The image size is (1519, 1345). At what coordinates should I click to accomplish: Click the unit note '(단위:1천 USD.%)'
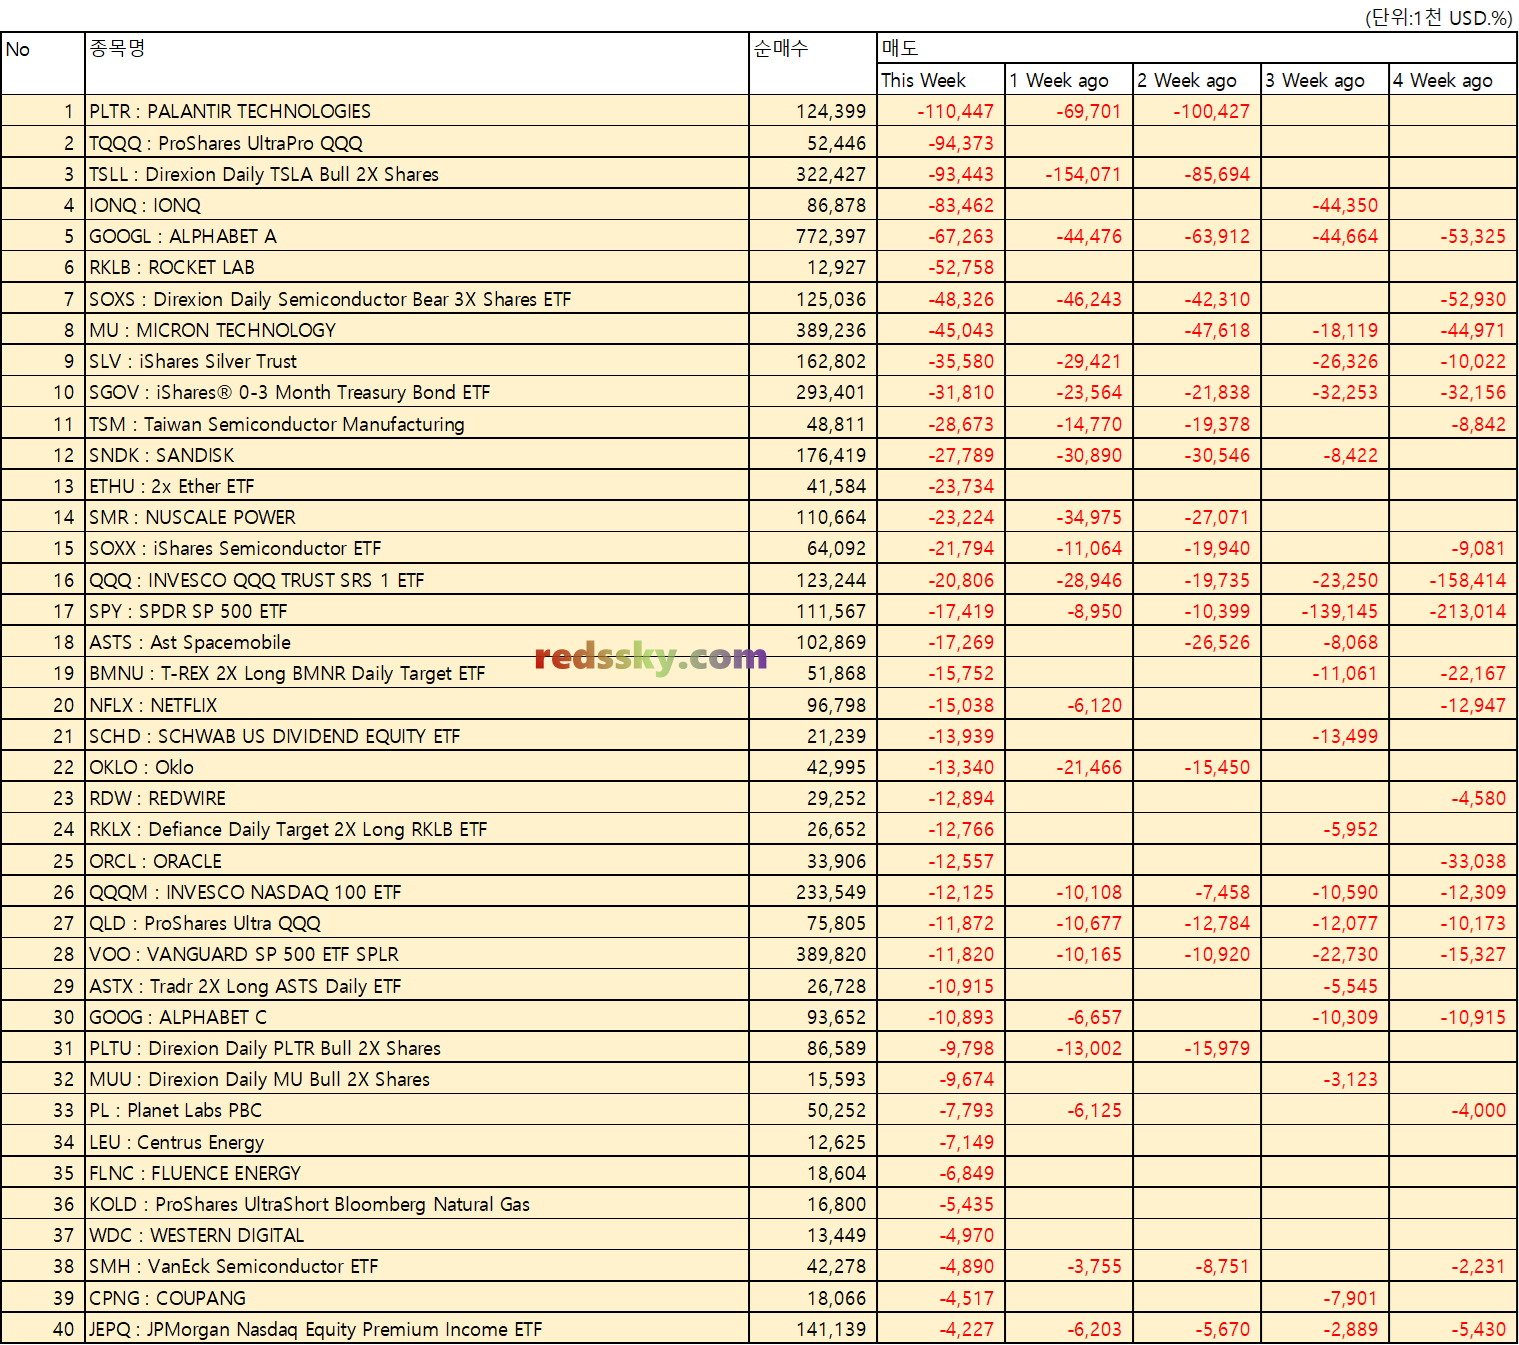(1439, 17)
